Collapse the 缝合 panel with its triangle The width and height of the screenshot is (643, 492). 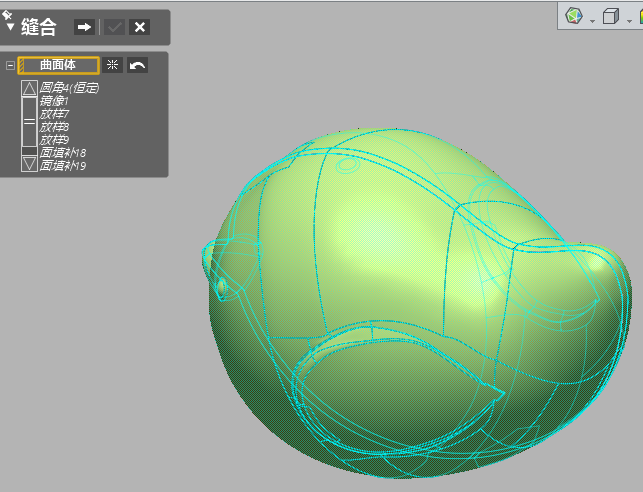[x=11, y=27]
